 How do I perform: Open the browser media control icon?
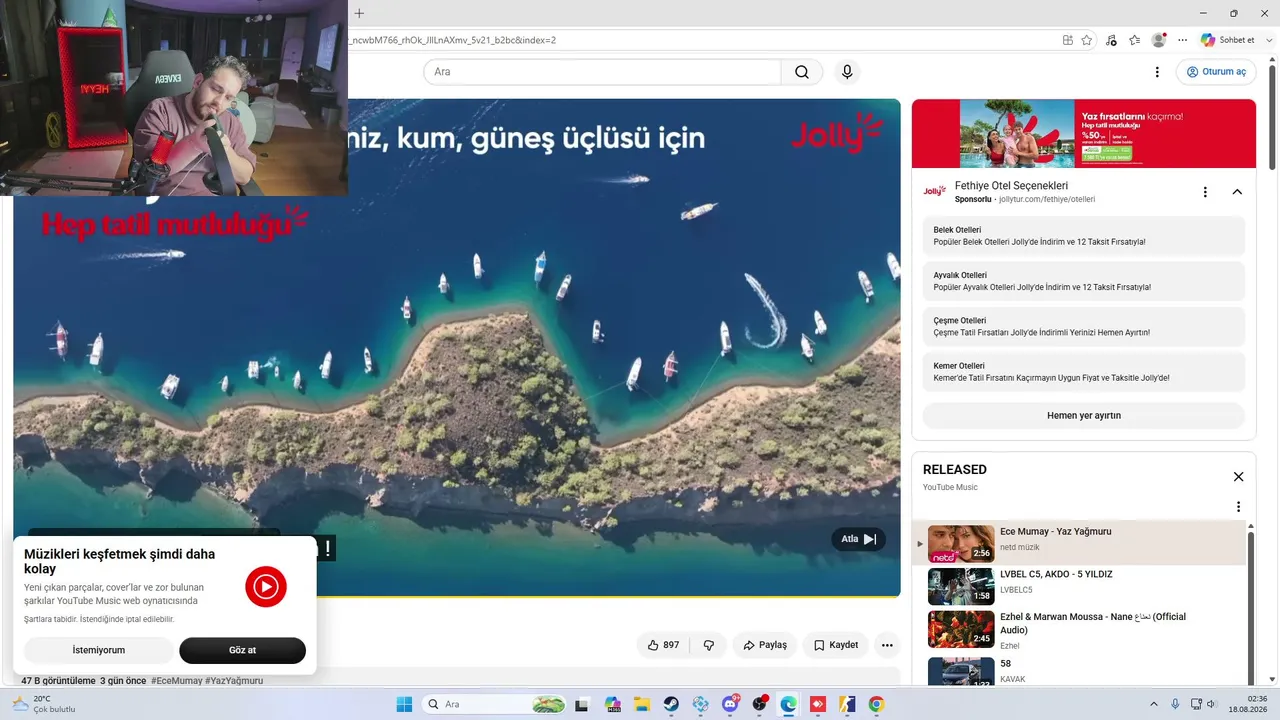[x=1111, y=40]
